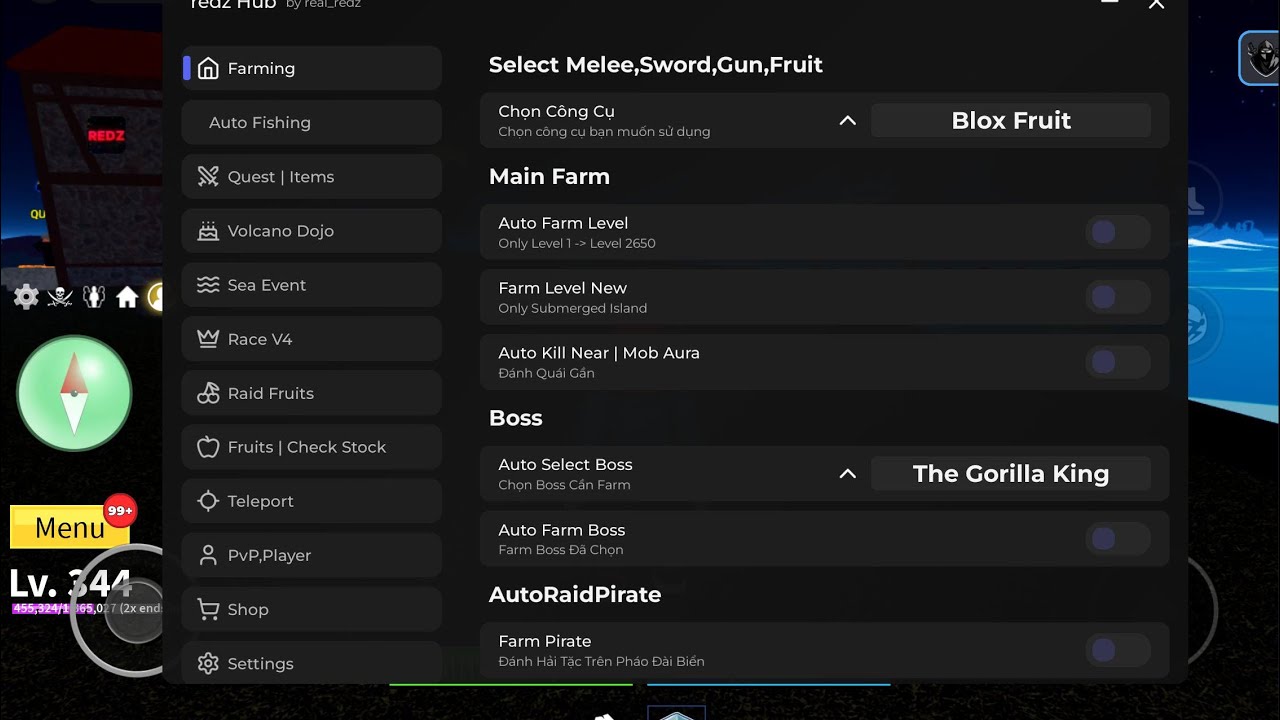
Task: Select the Sea Event tab
Action: coord(312,284)
